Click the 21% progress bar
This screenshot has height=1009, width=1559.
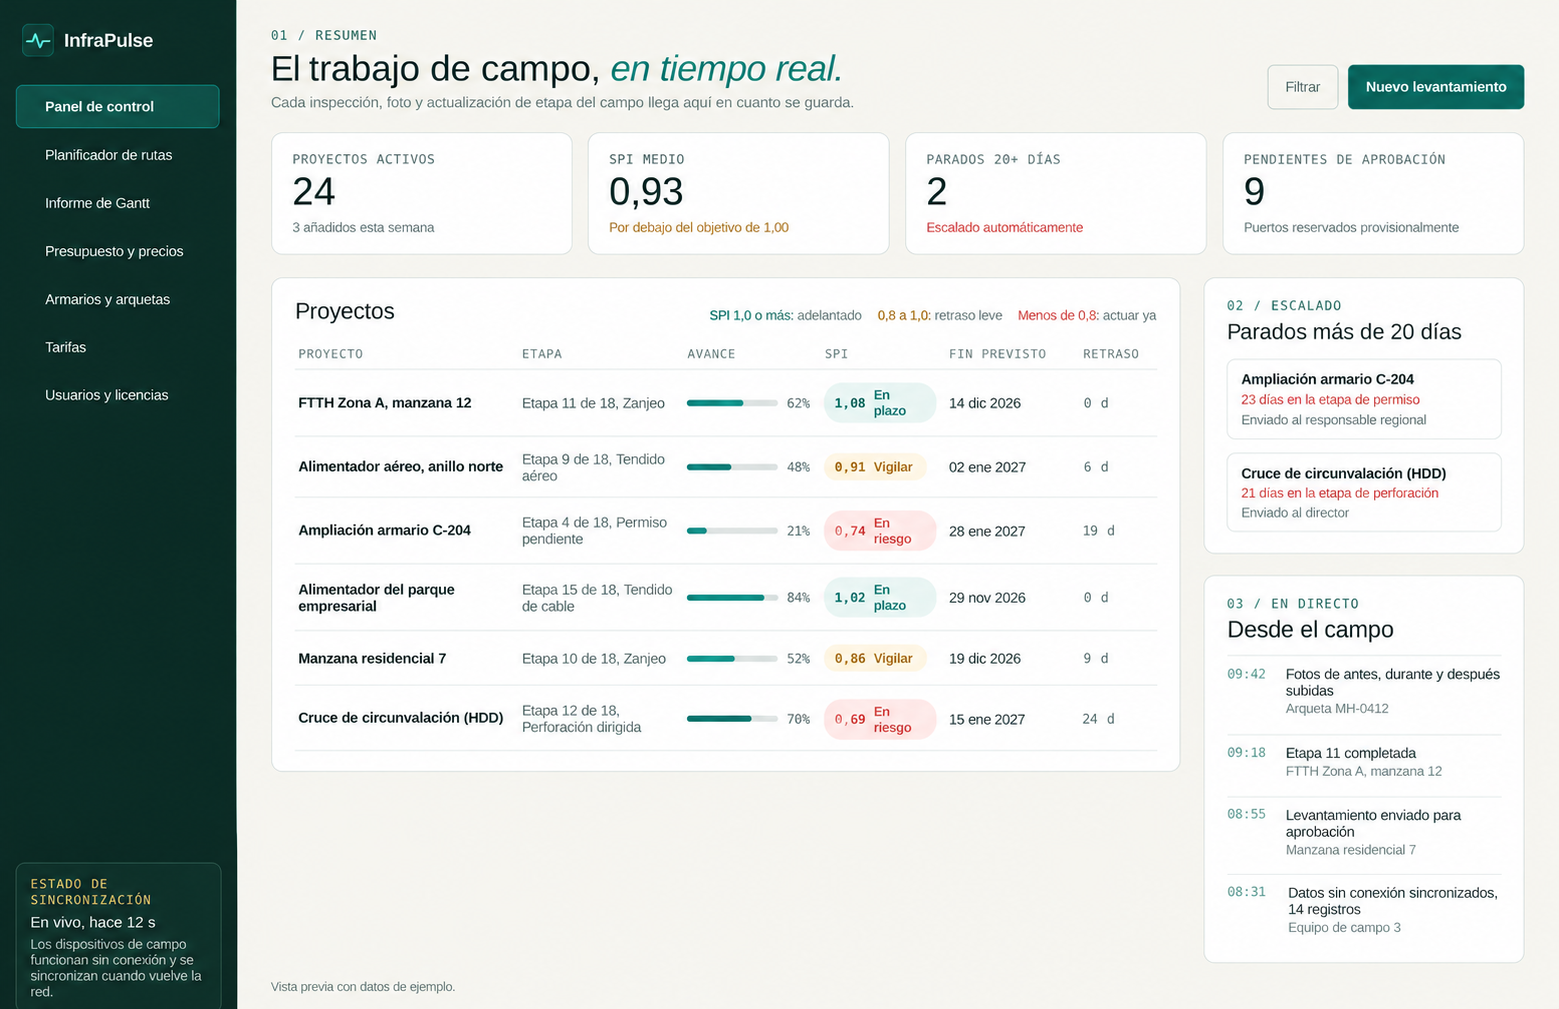(x=732, y=531)
